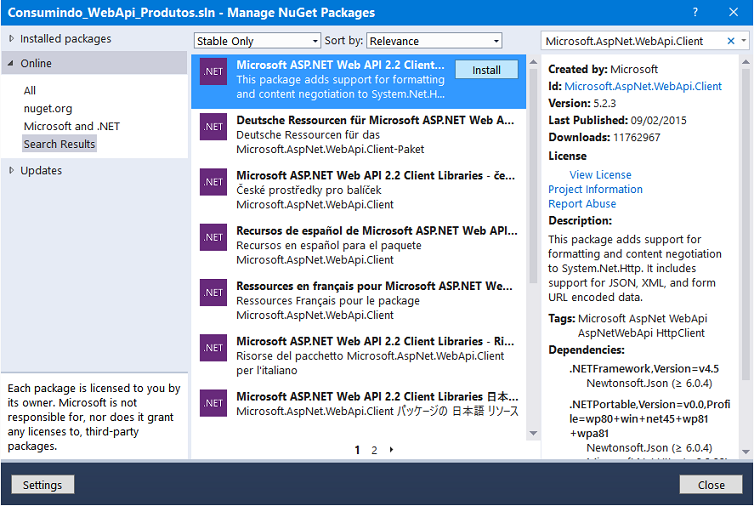Select the Deutsche Ressourcen für Microsoft ASP.NET package title
Image resolution: width=754 pixels, height=506 pixels.
point(375,120)
